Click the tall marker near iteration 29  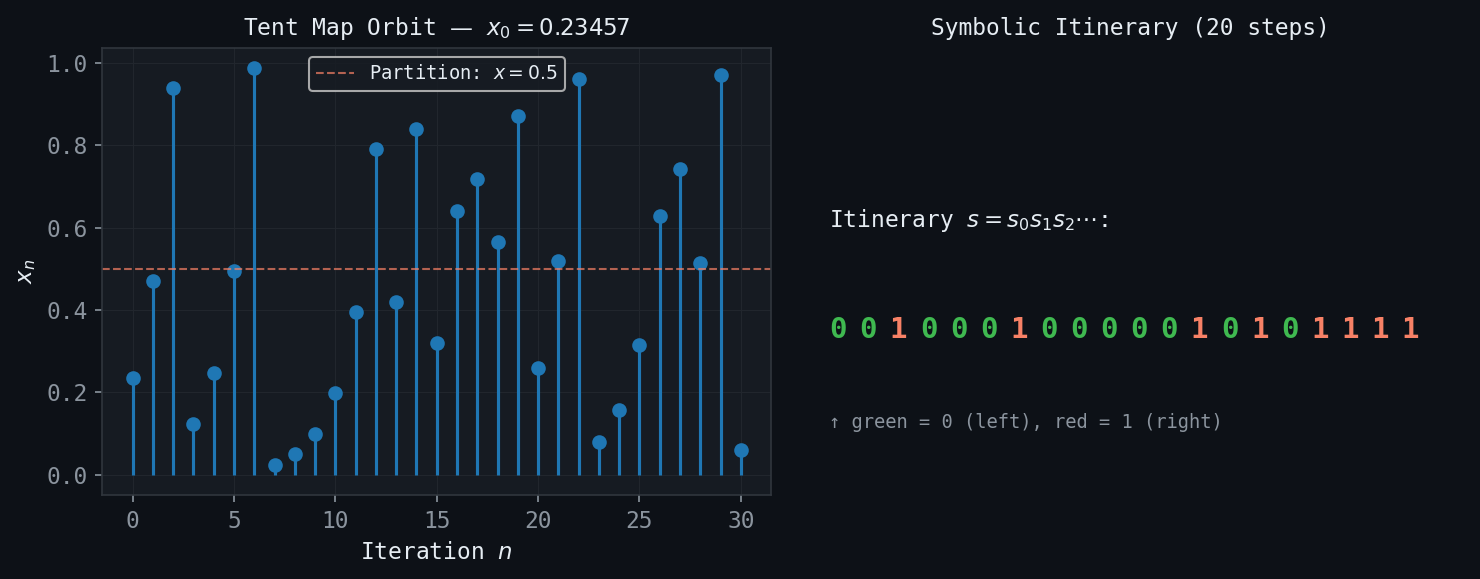click(722, 73)
